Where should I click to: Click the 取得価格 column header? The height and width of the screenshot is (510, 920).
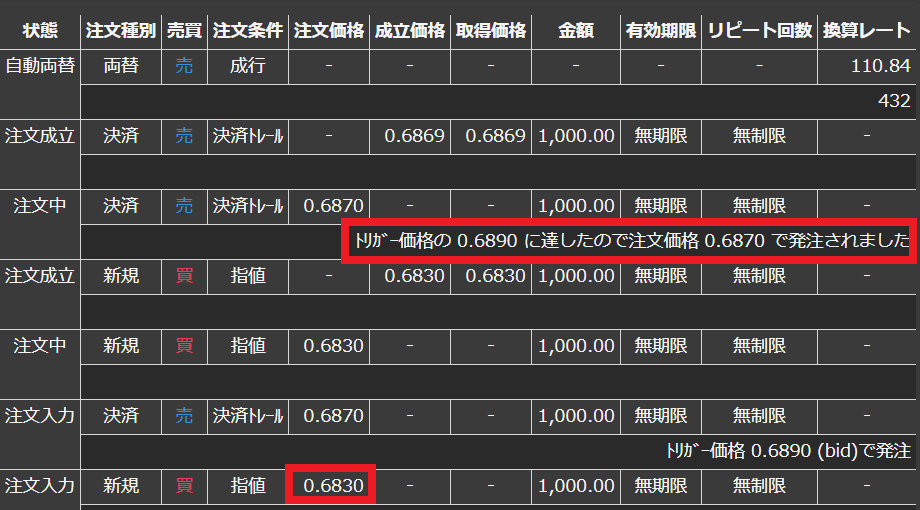pos(491,31)
